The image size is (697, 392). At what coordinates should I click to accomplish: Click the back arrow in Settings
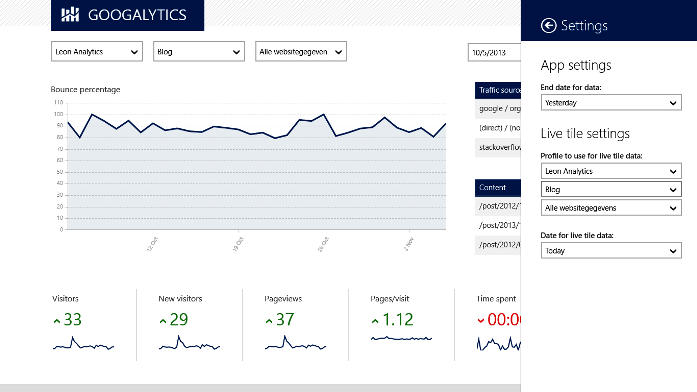(549, 26)
